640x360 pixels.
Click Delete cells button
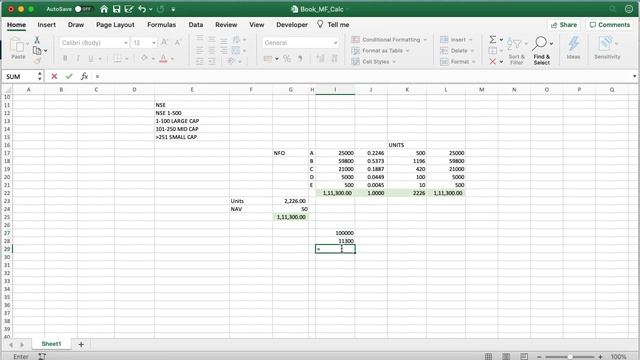coord(457,51)
